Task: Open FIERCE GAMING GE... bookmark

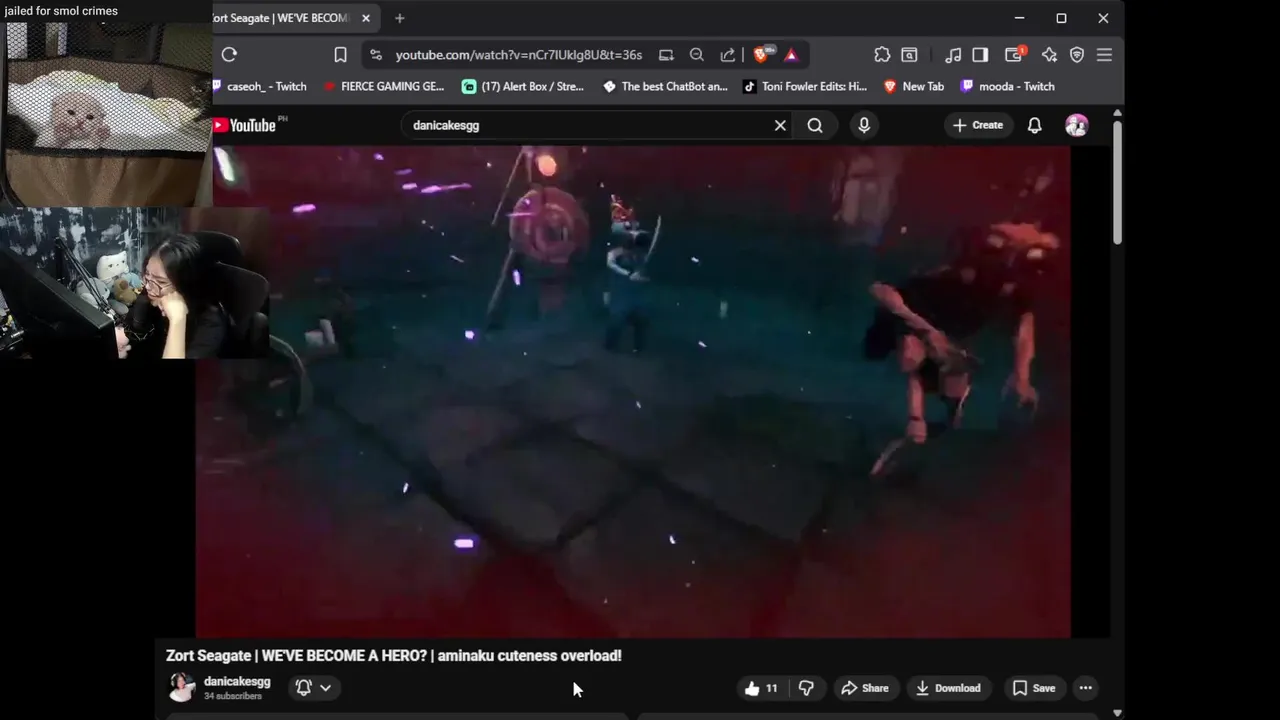Action: (x=384, y=86)
